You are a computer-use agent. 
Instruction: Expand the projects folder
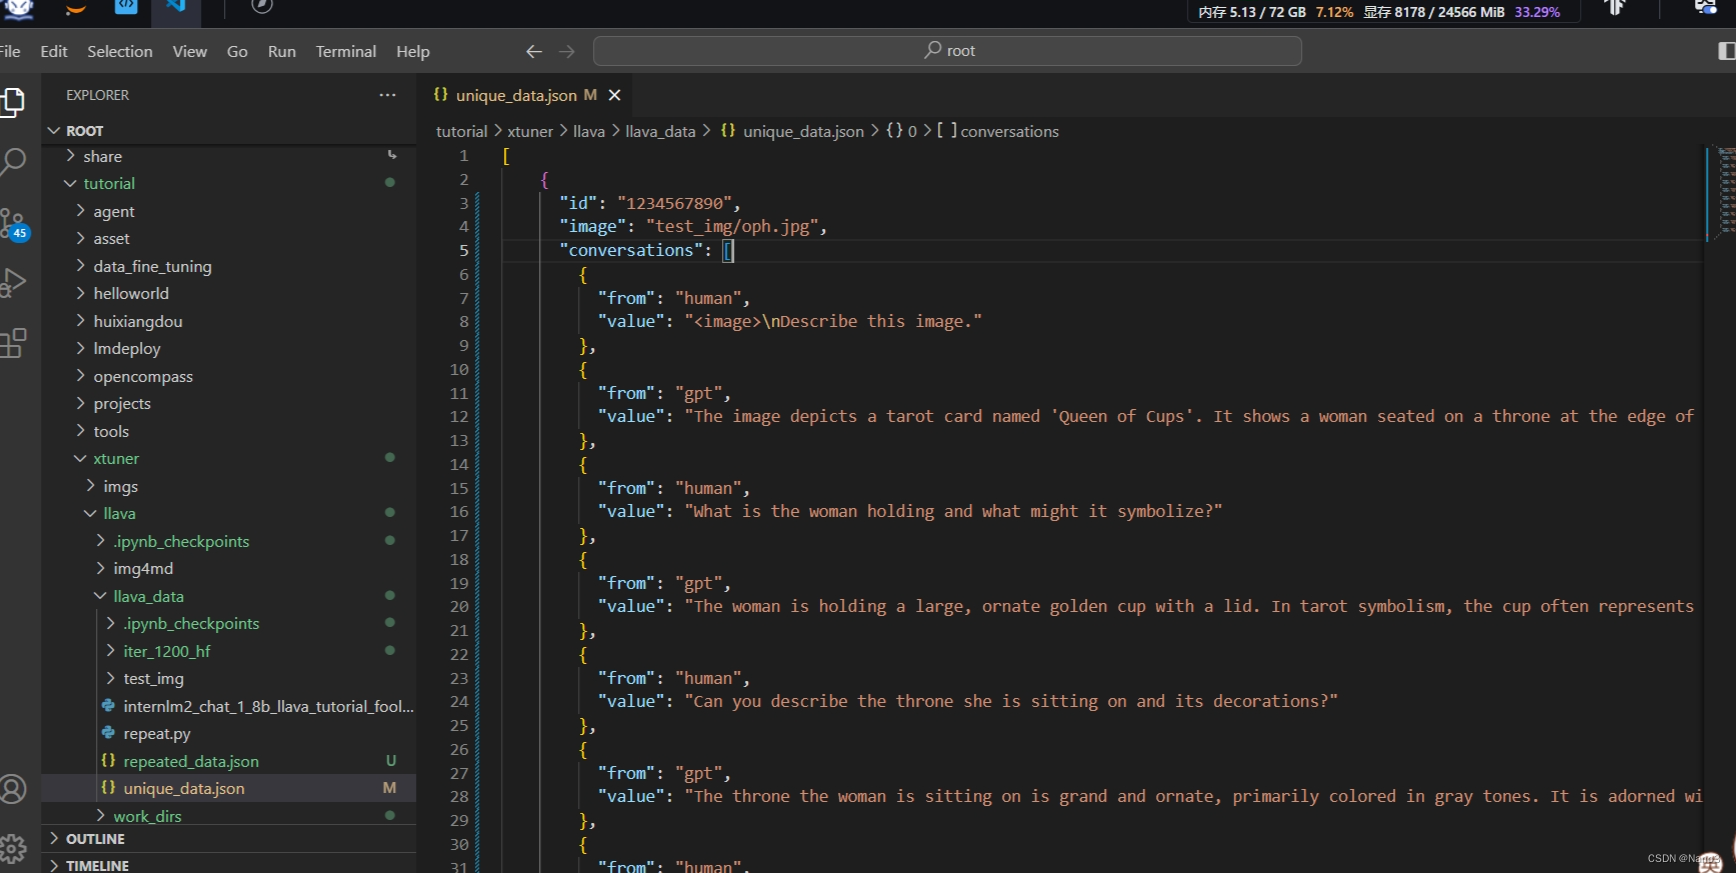pyautogui.click(x=229, y=403)
